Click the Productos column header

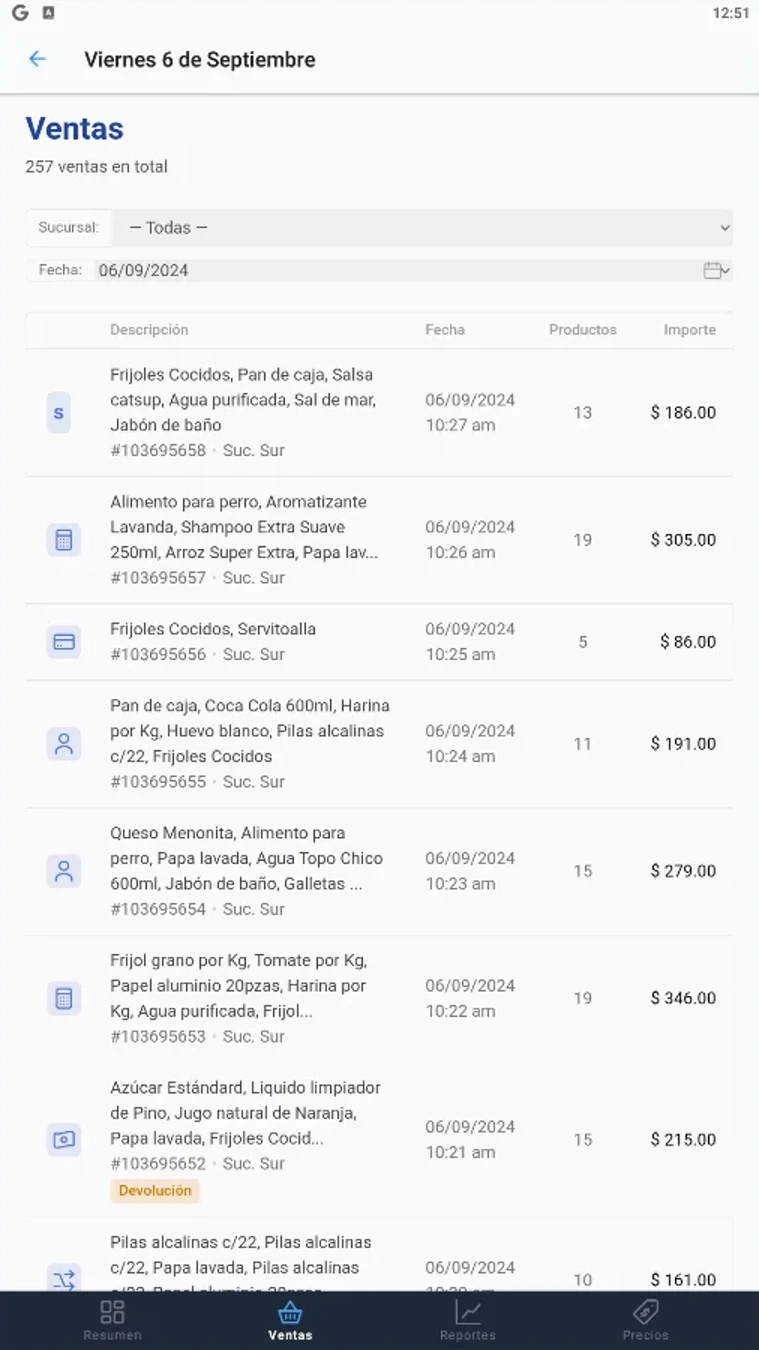click(582, 330)
